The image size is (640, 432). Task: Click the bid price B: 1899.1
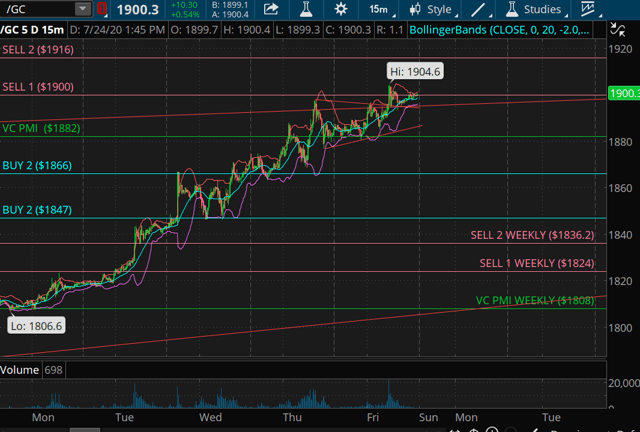coord(230,5)
